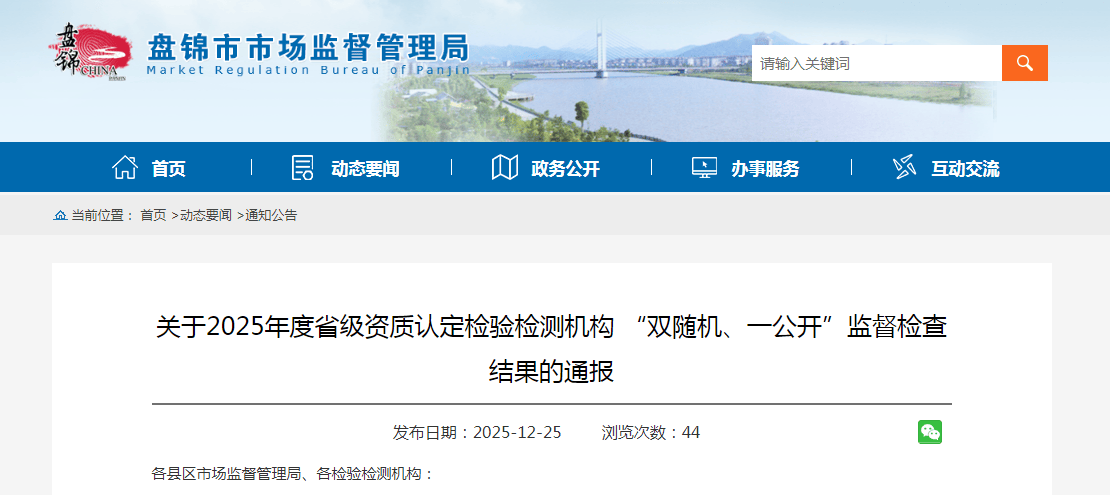Follow the 通知公告 breadcrumb link
The width and height of the screenshot is (1110, 495).
(271, 215)
